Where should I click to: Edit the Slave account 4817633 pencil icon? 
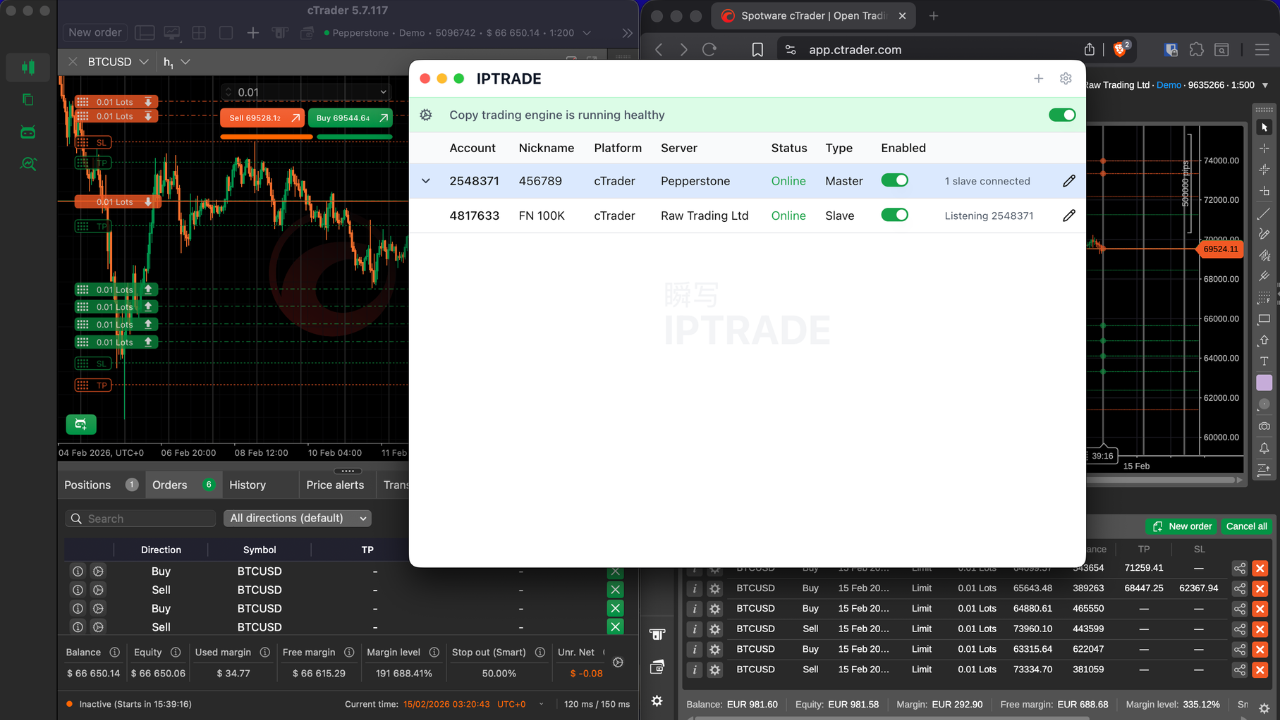(1069, 215)
